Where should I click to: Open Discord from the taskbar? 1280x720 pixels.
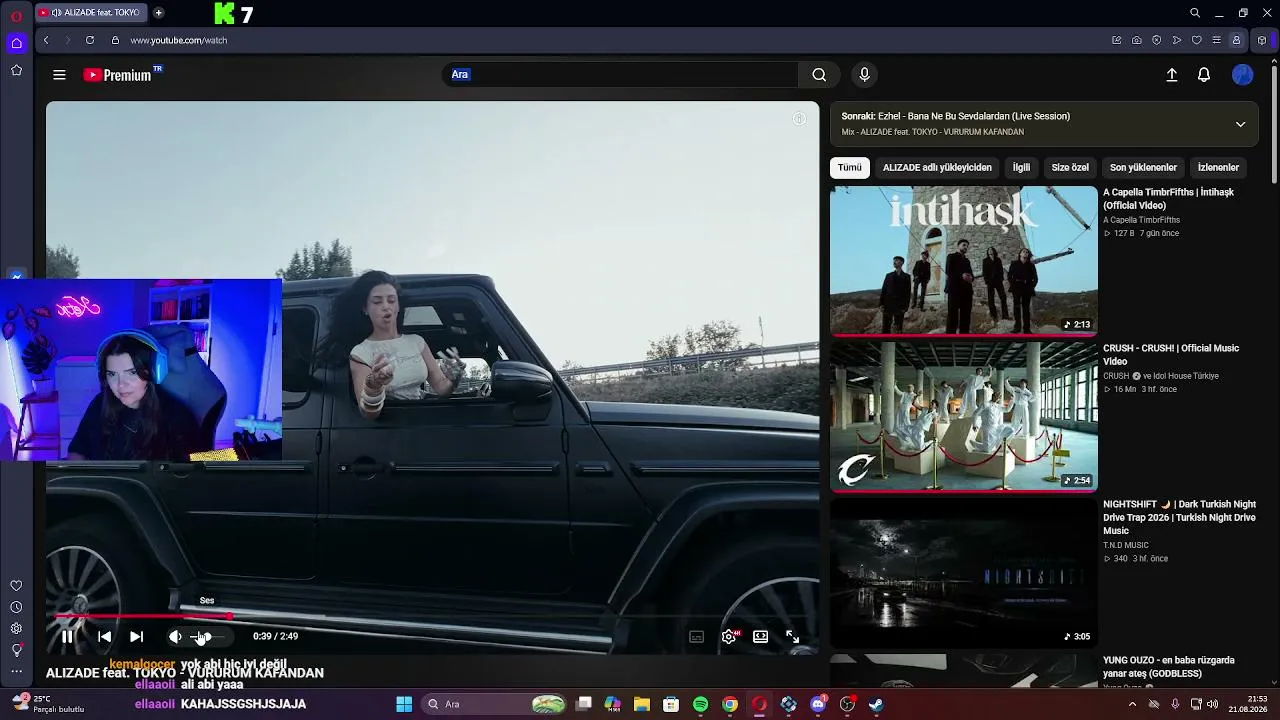point(818,704)
